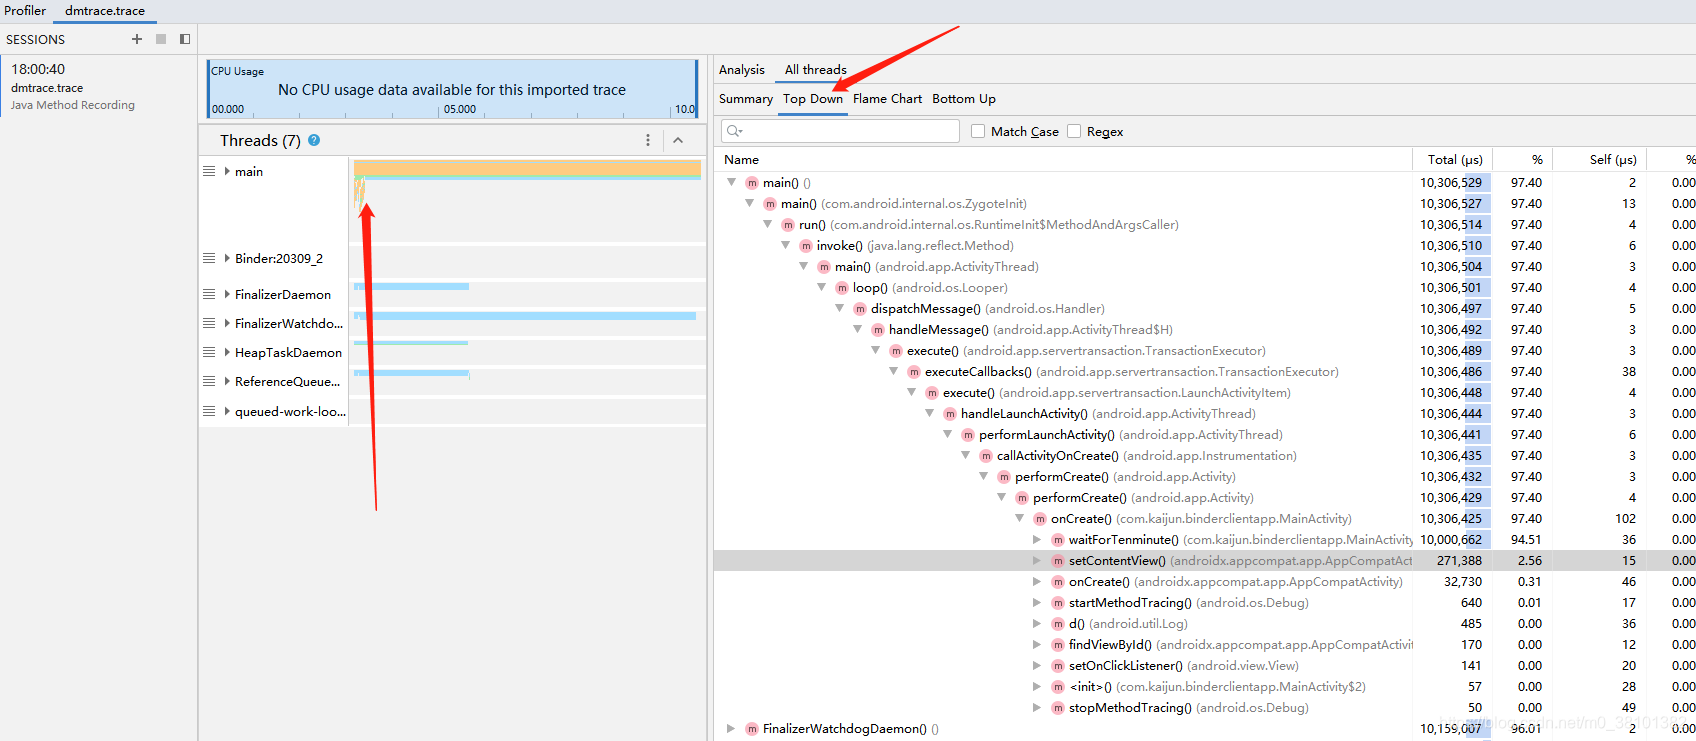
Task: Select the d() android.util.Log row
Action: pyautogui.click(x=1205, y=623)
